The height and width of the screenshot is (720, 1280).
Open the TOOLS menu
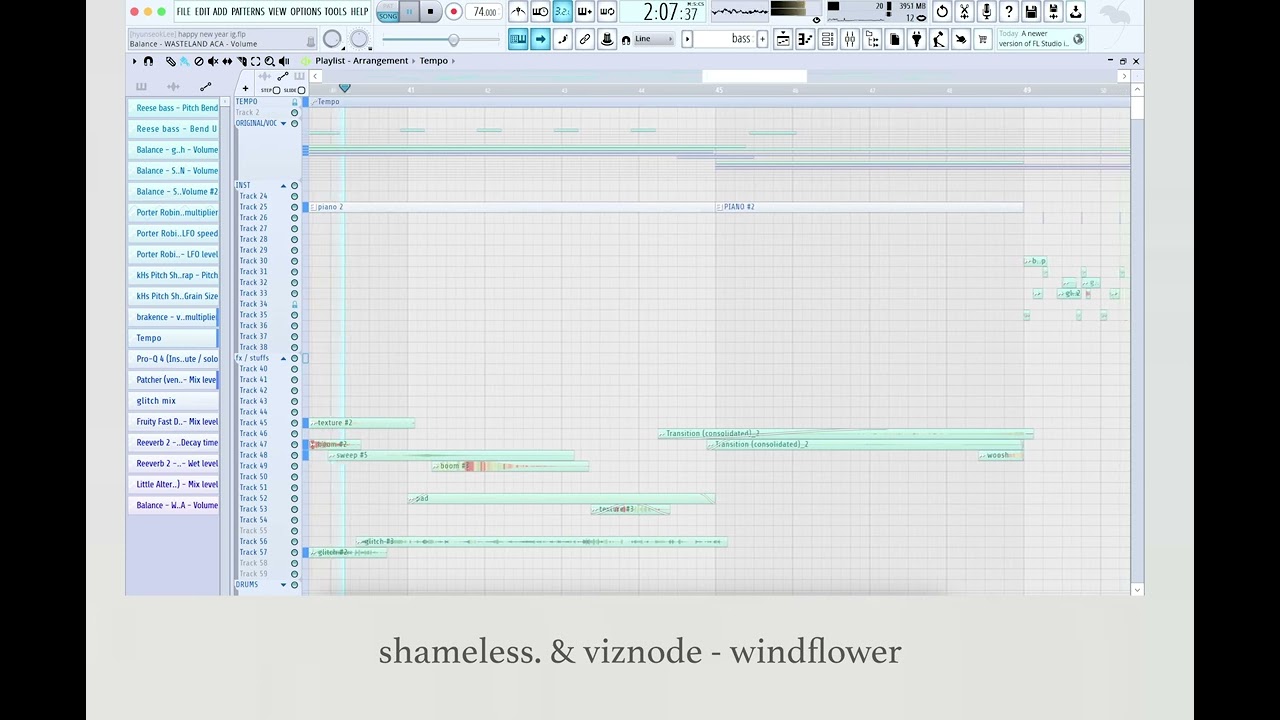(336, 12)
